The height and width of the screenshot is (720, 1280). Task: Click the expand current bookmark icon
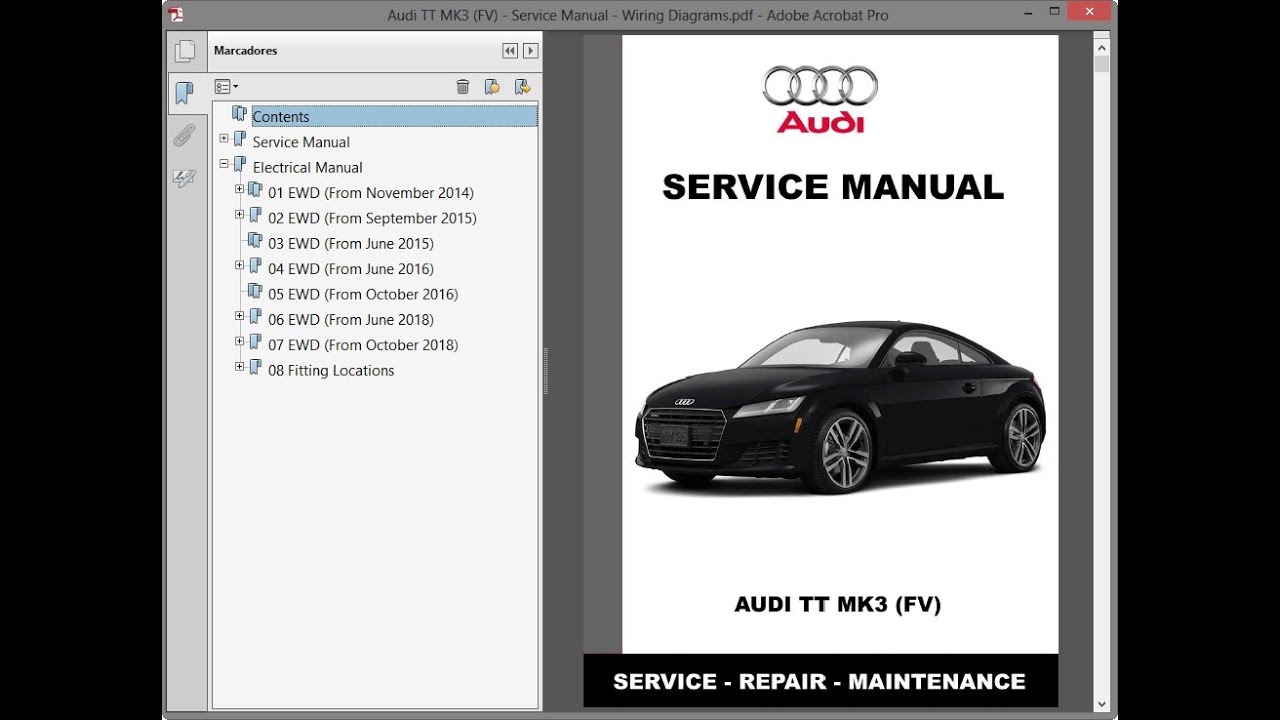(522, 87)
